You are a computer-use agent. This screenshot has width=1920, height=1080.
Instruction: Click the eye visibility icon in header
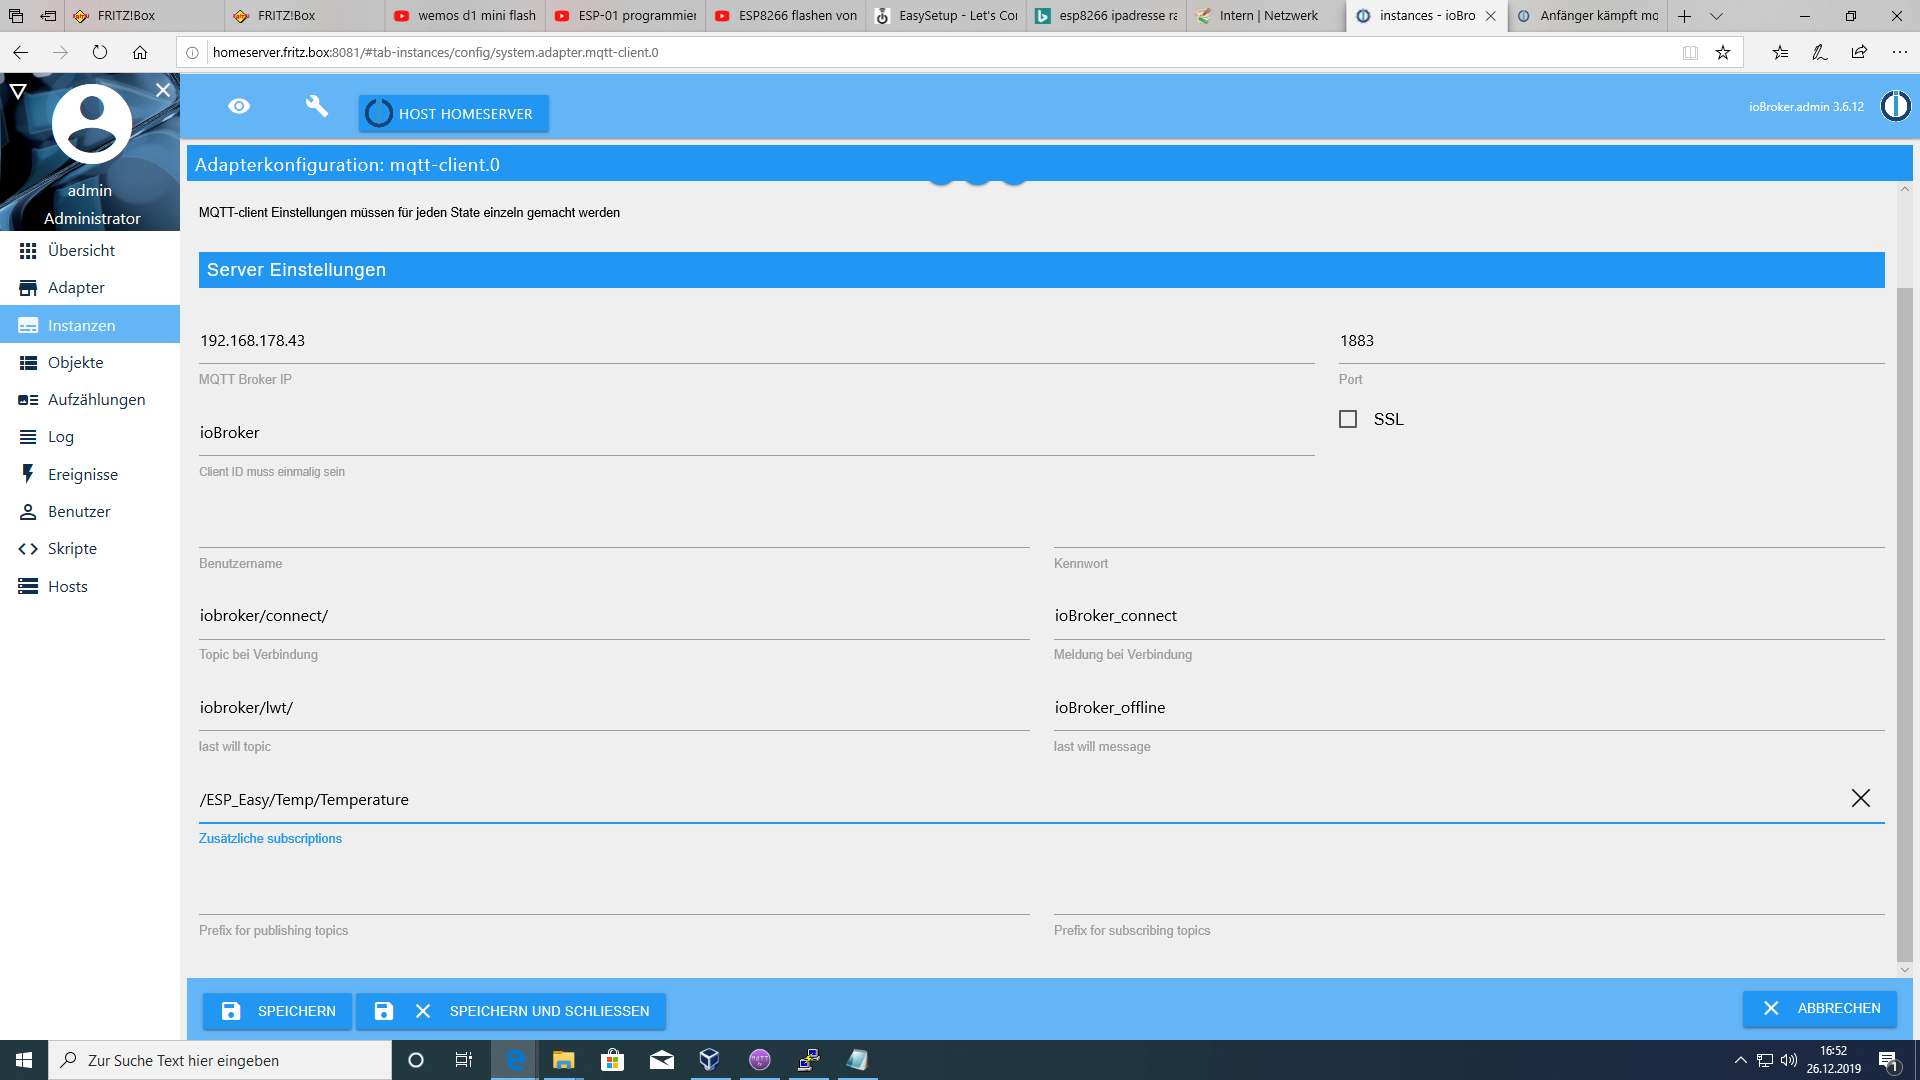click(239, 106)
